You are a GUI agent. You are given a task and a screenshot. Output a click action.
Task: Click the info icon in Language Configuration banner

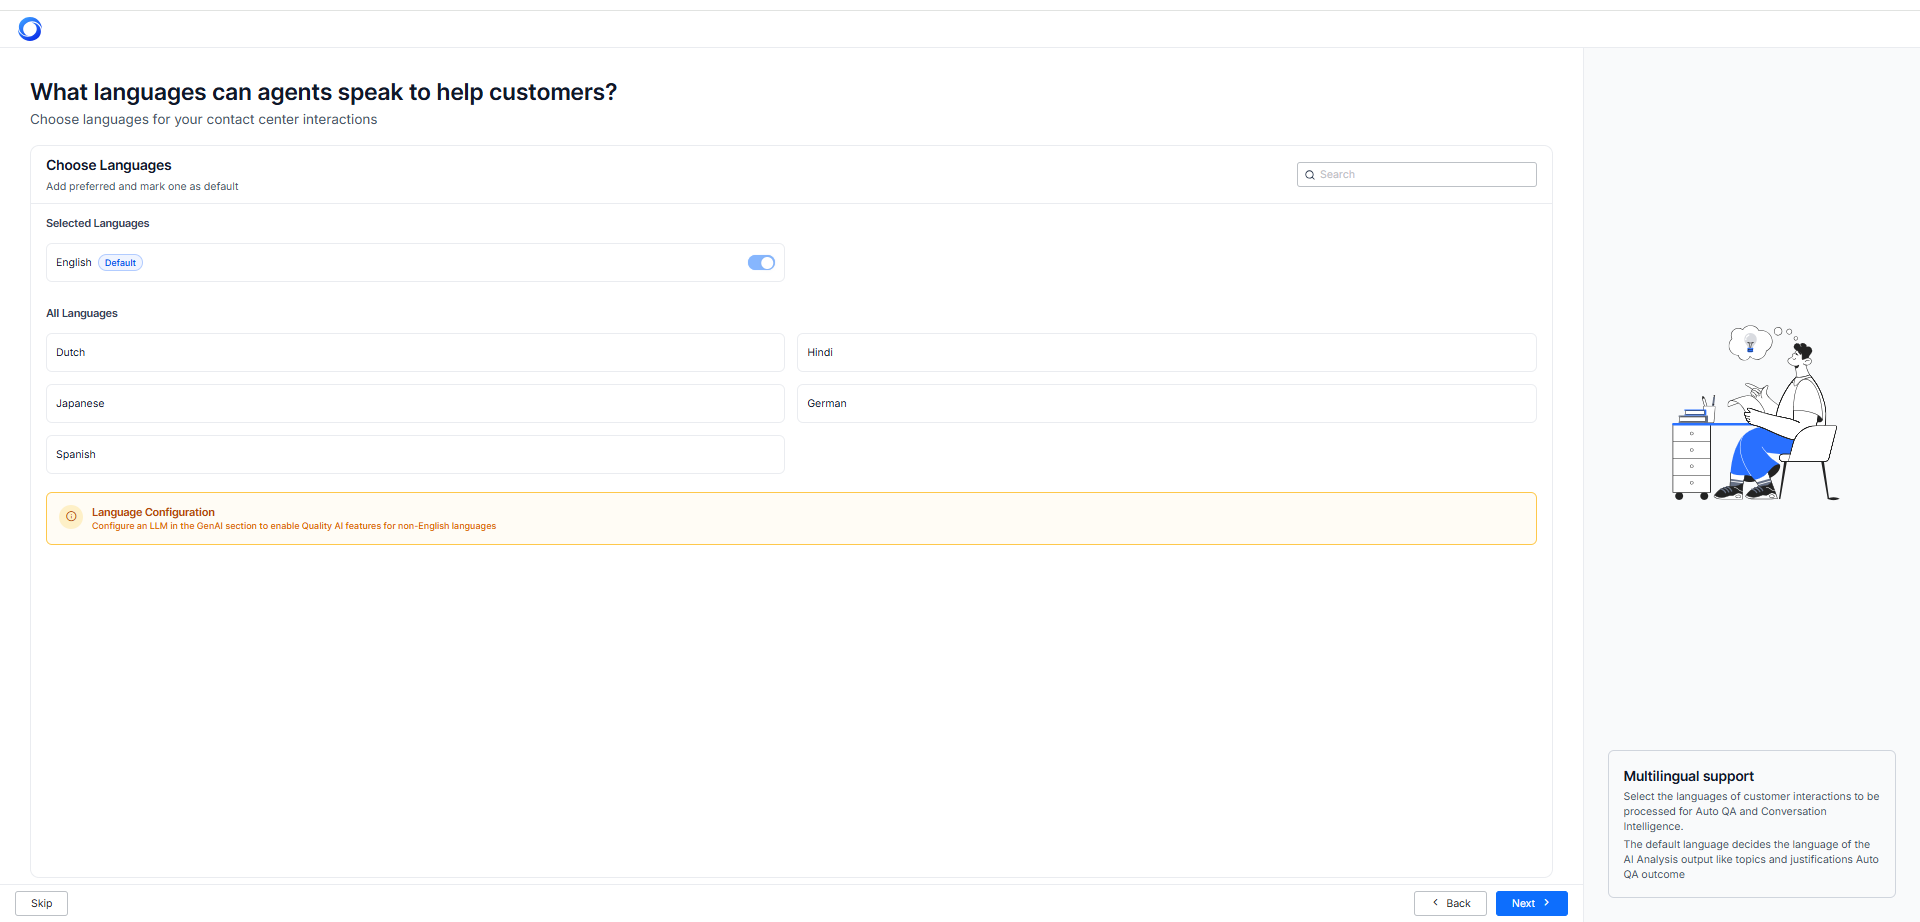point(71,517)
